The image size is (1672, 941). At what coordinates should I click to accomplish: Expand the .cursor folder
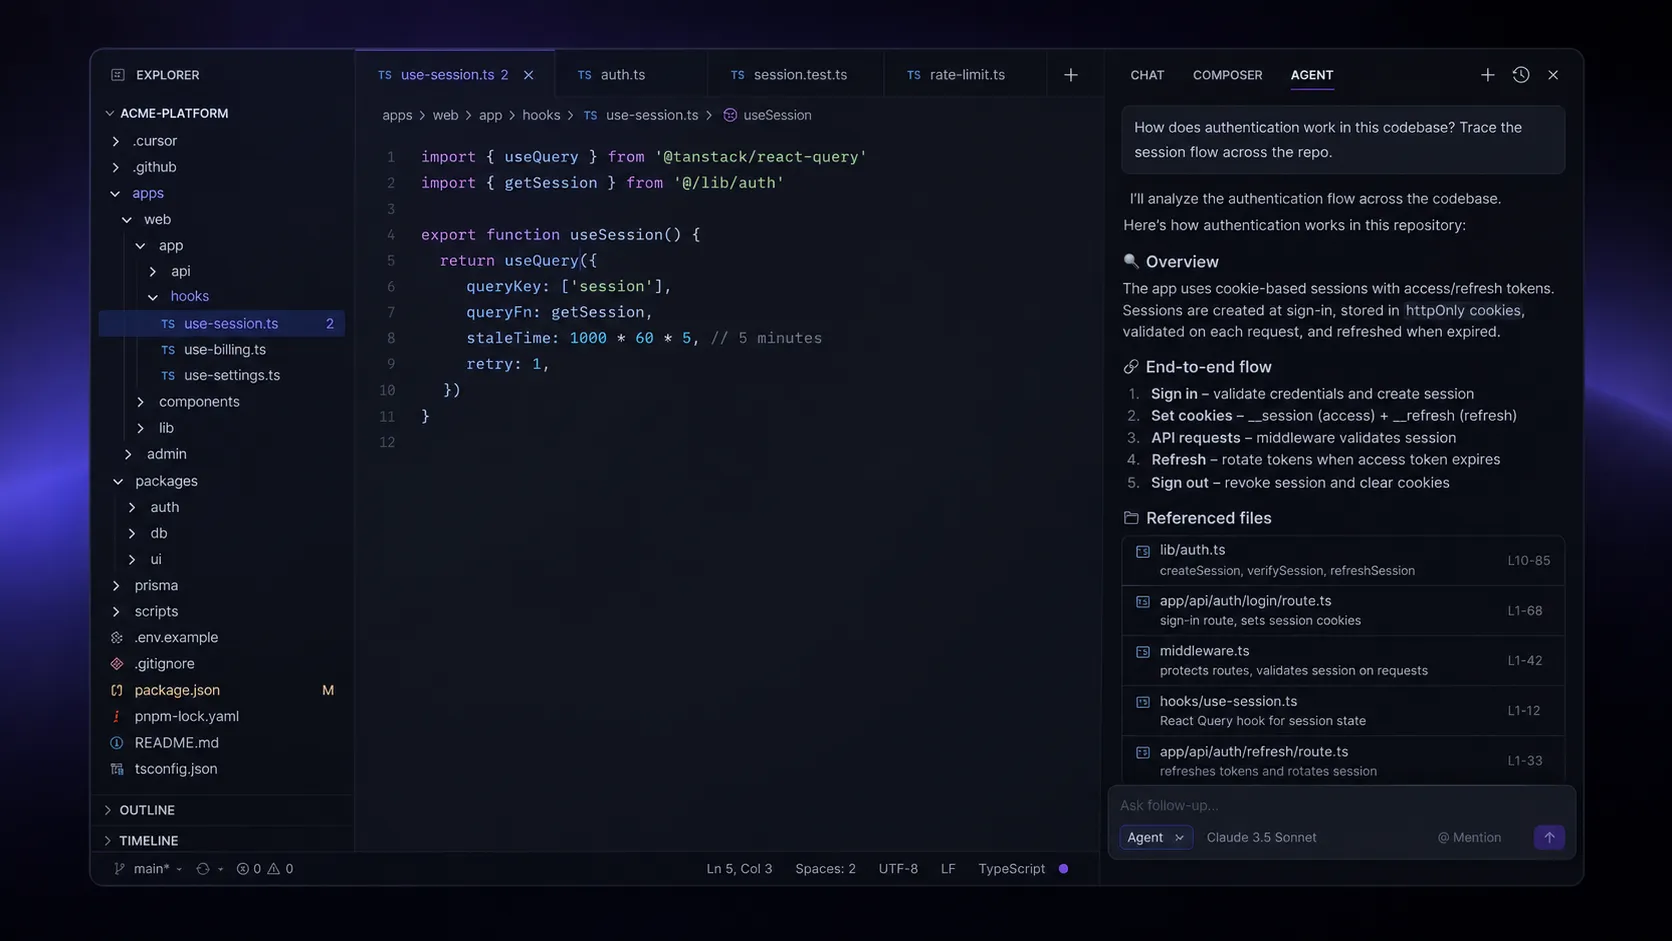tap(116, 141)
